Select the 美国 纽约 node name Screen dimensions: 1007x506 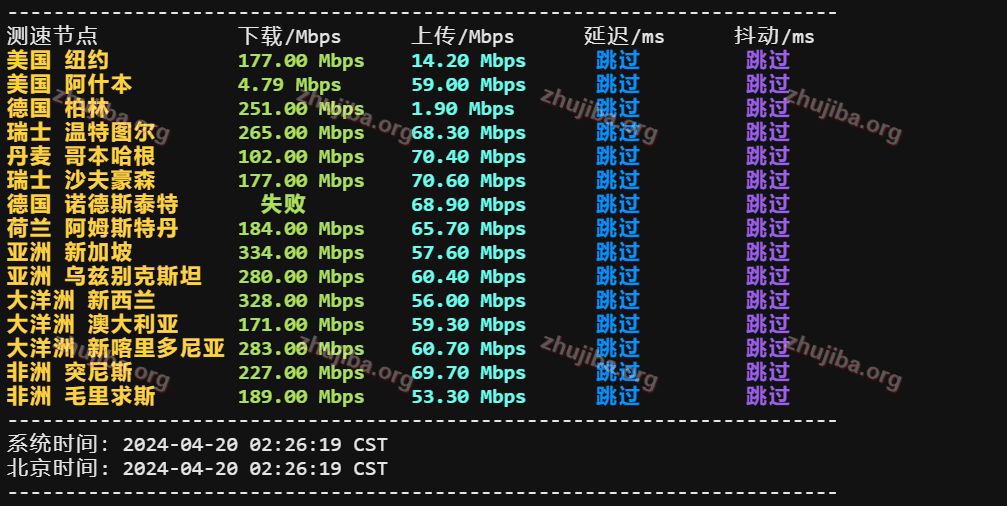tap(57, 60)
